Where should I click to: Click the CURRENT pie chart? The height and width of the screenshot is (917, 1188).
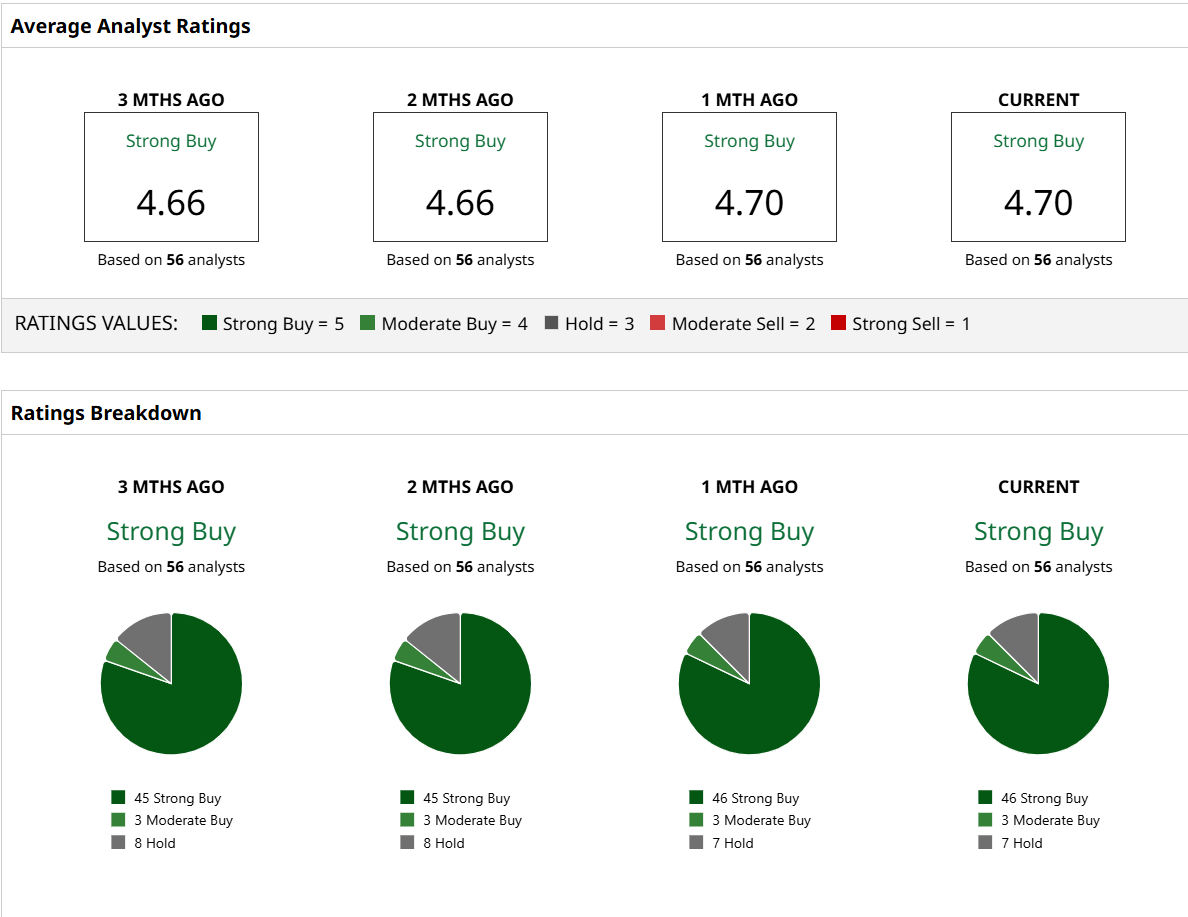1038,684
